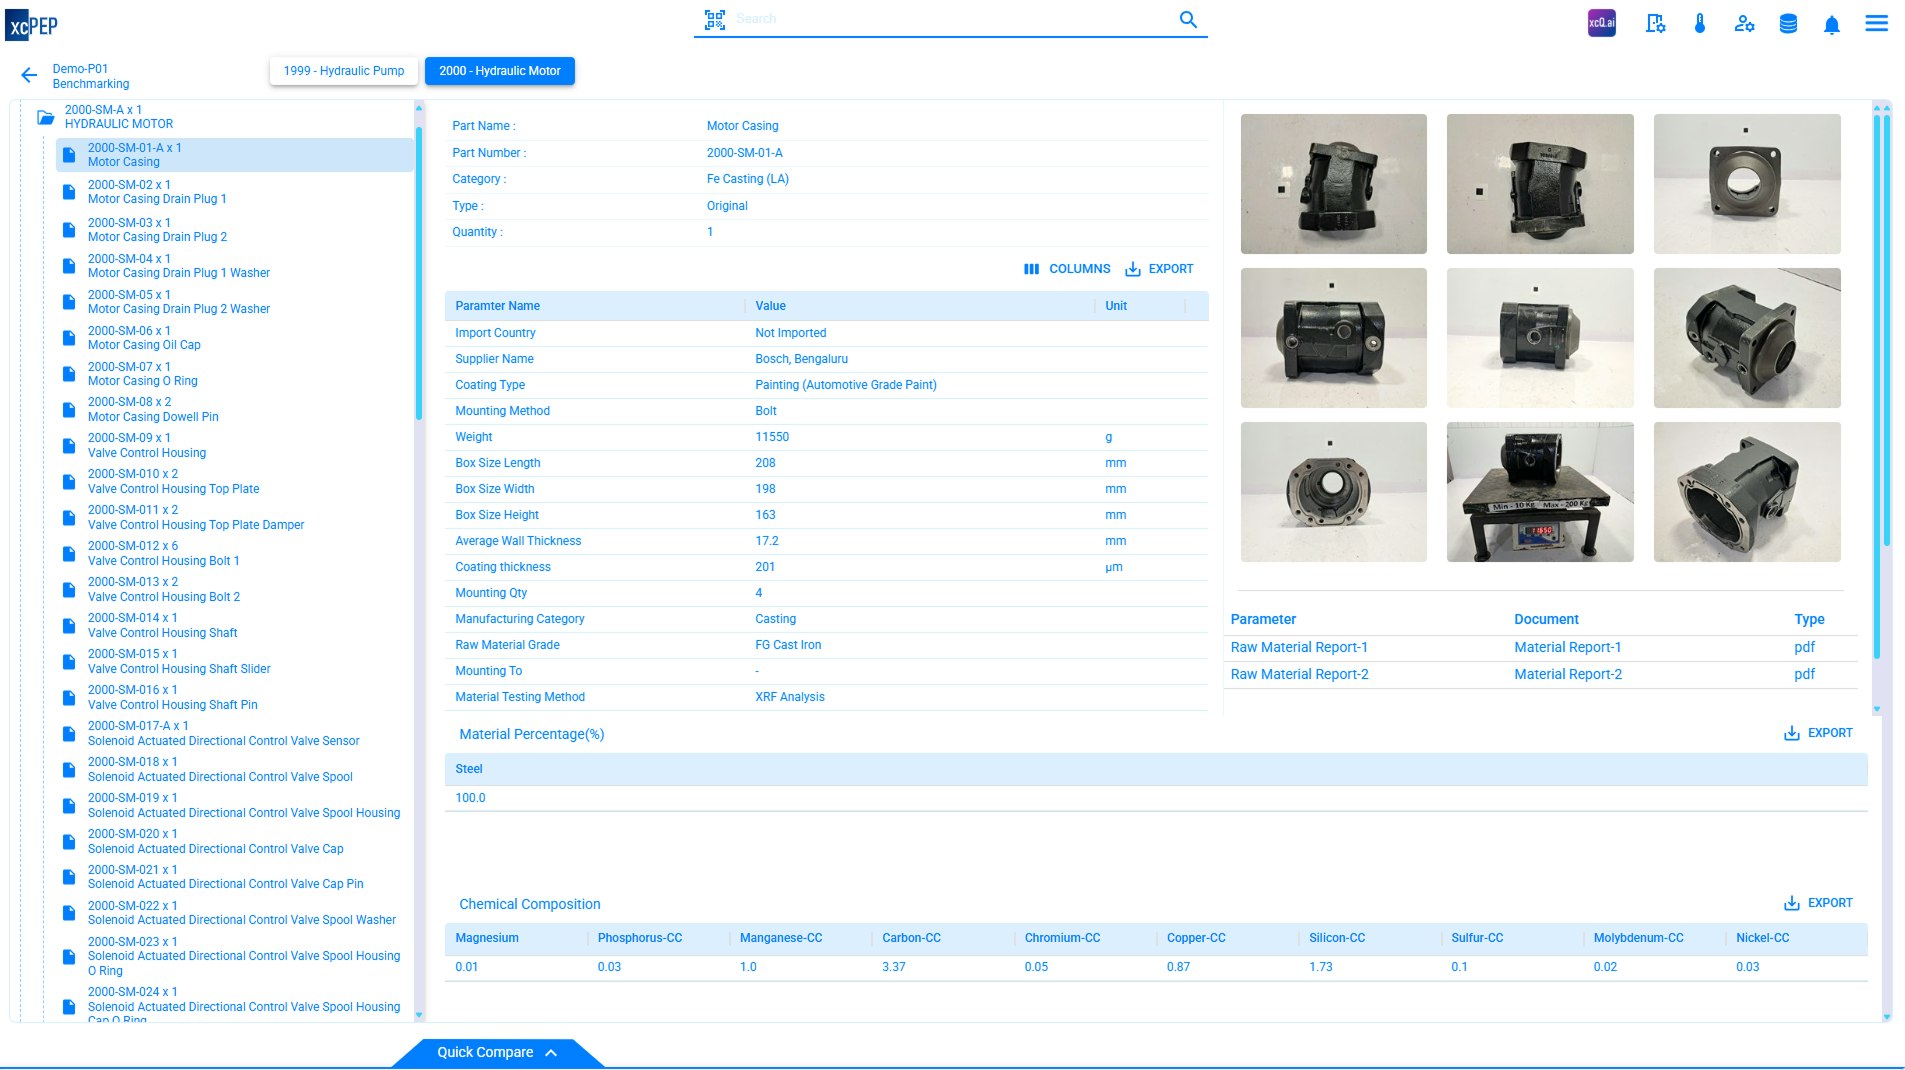
Task: Click EXPORT above parameter table
Action: (x=1159, y=269)
